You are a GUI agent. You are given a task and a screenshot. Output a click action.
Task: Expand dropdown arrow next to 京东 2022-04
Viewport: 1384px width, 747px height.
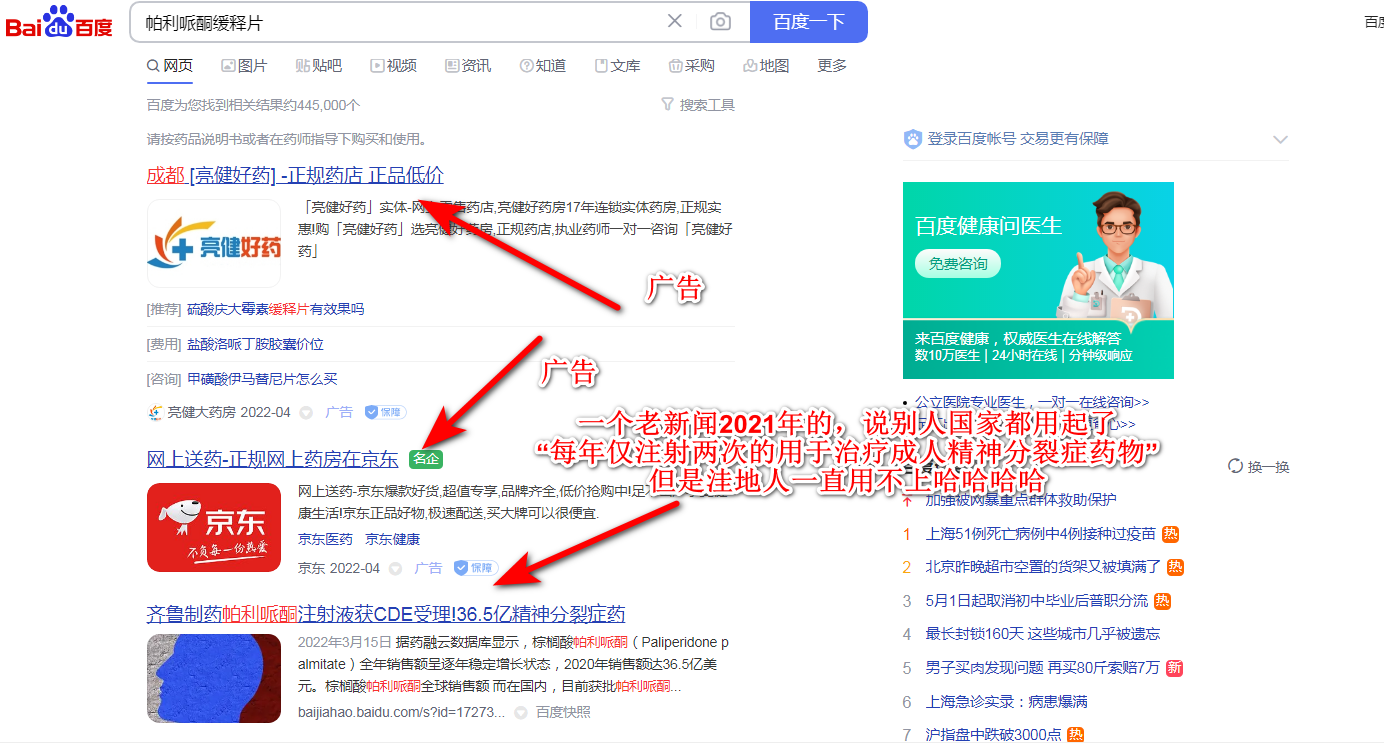[395, 568]
